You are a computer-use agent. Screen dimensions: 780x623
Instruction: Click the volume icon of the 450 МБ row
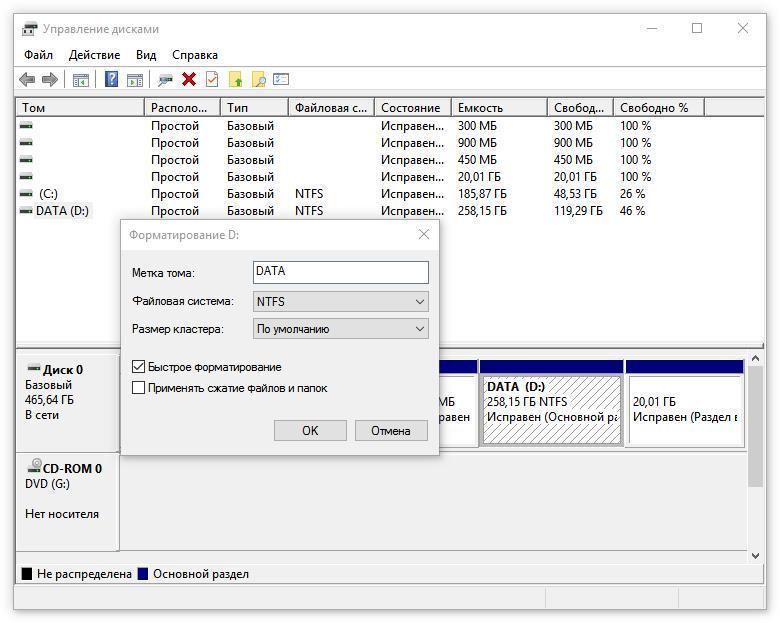tap(26, 160)
